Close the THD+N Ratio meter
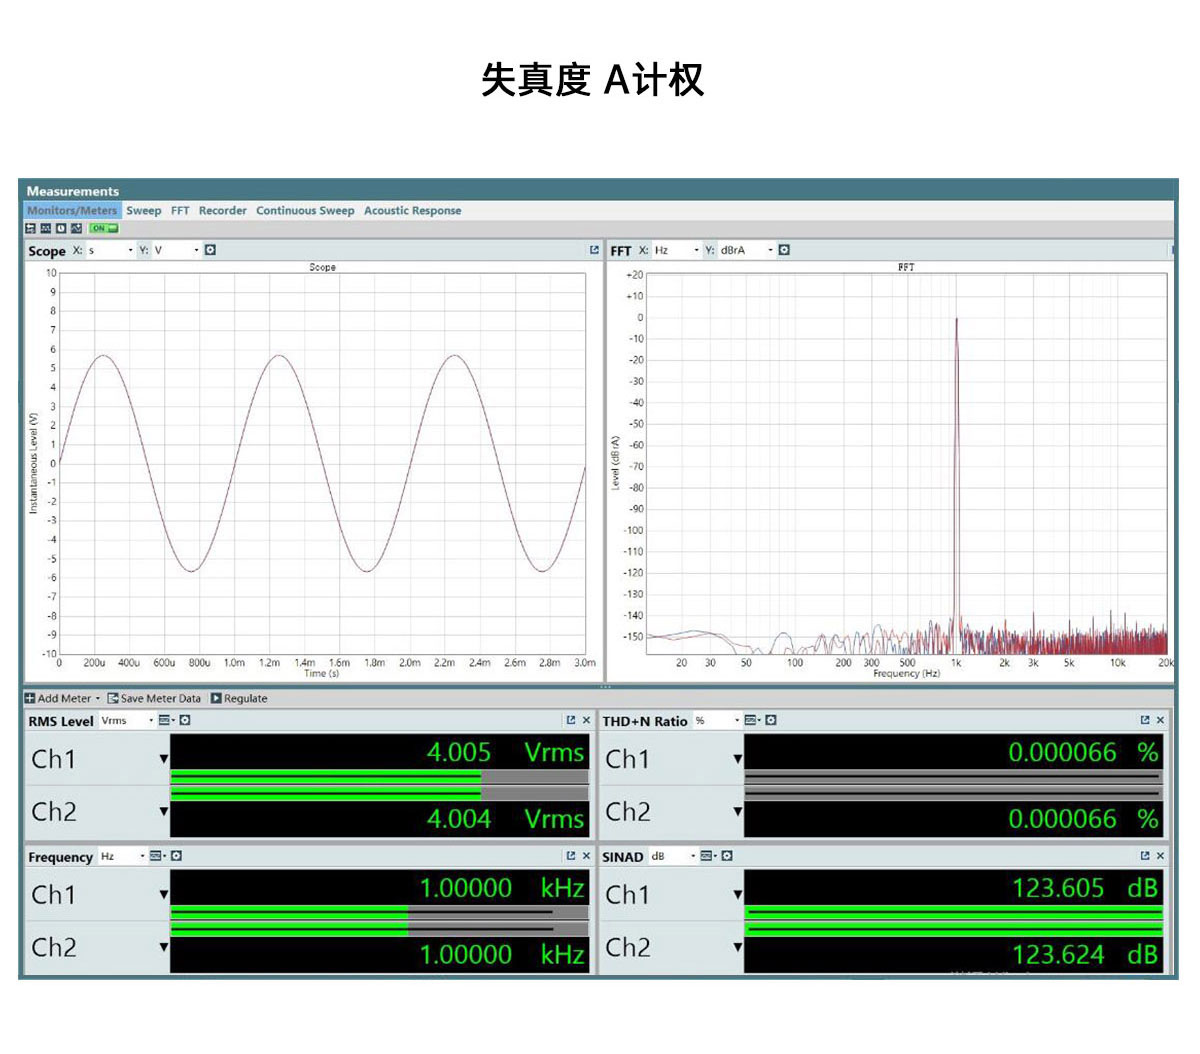 1160,720
